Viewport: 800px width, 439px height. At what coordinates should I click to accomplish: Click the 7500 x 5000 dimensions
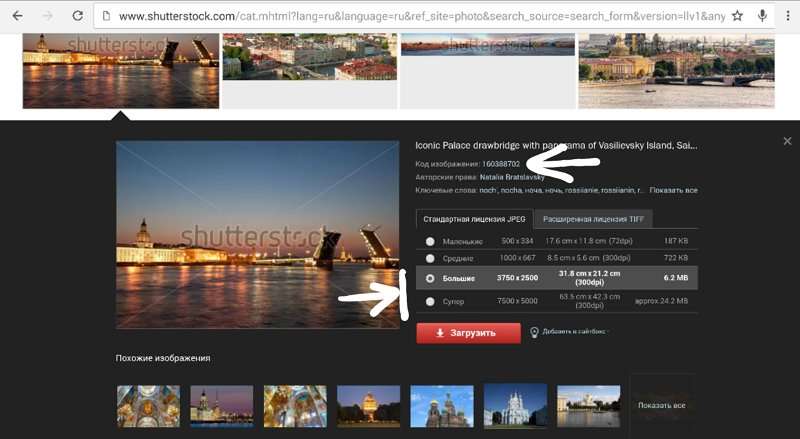click(517, 301)
